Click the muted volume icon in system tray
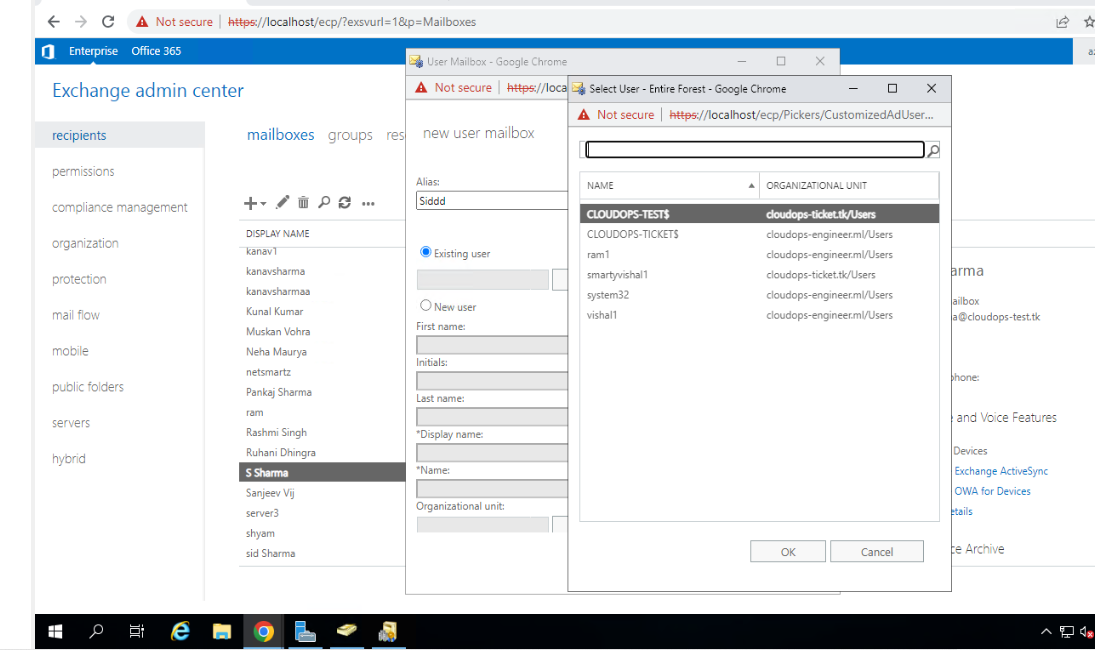The image size is (1095, 650). [1087, 632]
